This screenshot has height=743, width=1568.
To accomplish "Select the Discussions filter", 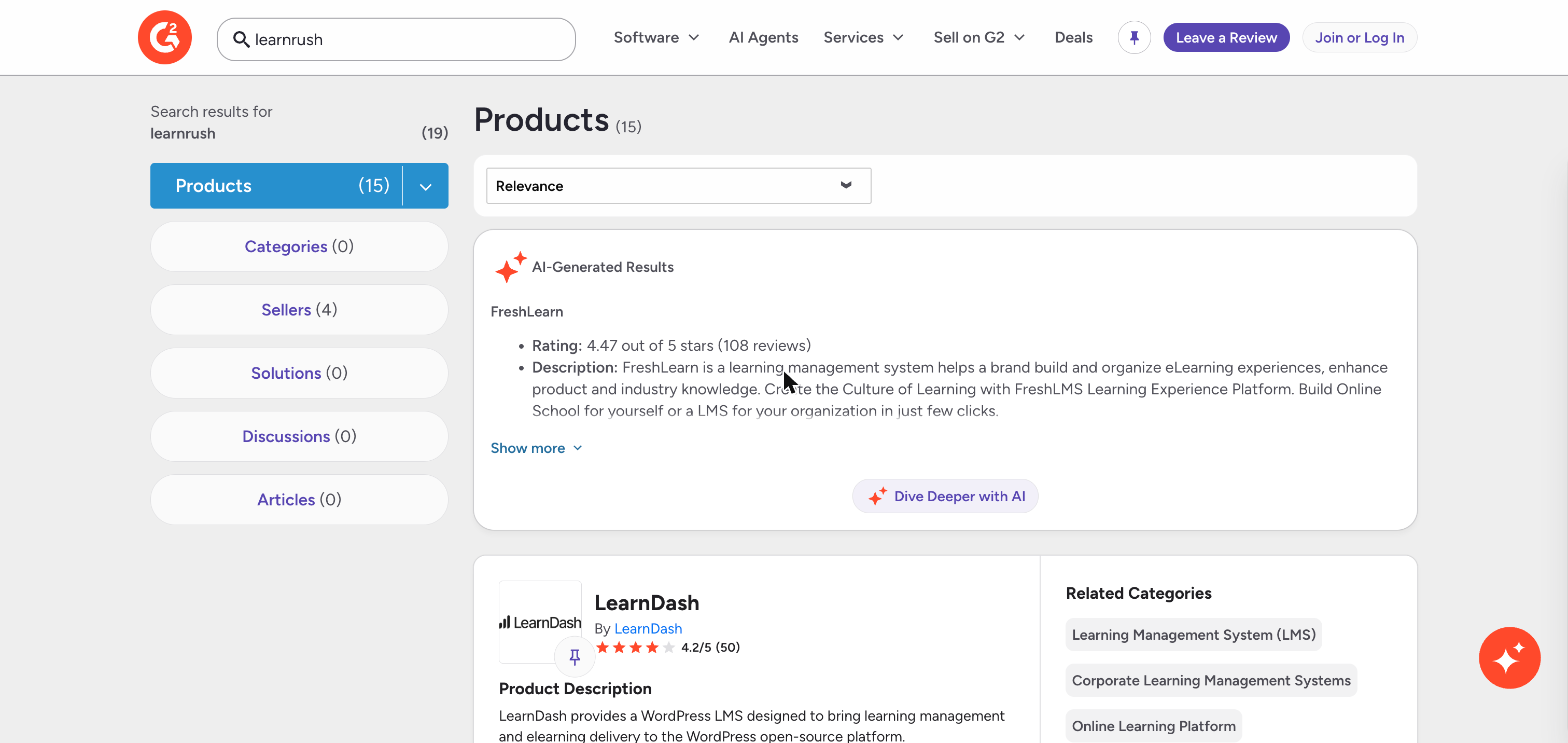I will pyautogui.click(x=299, y=436).
